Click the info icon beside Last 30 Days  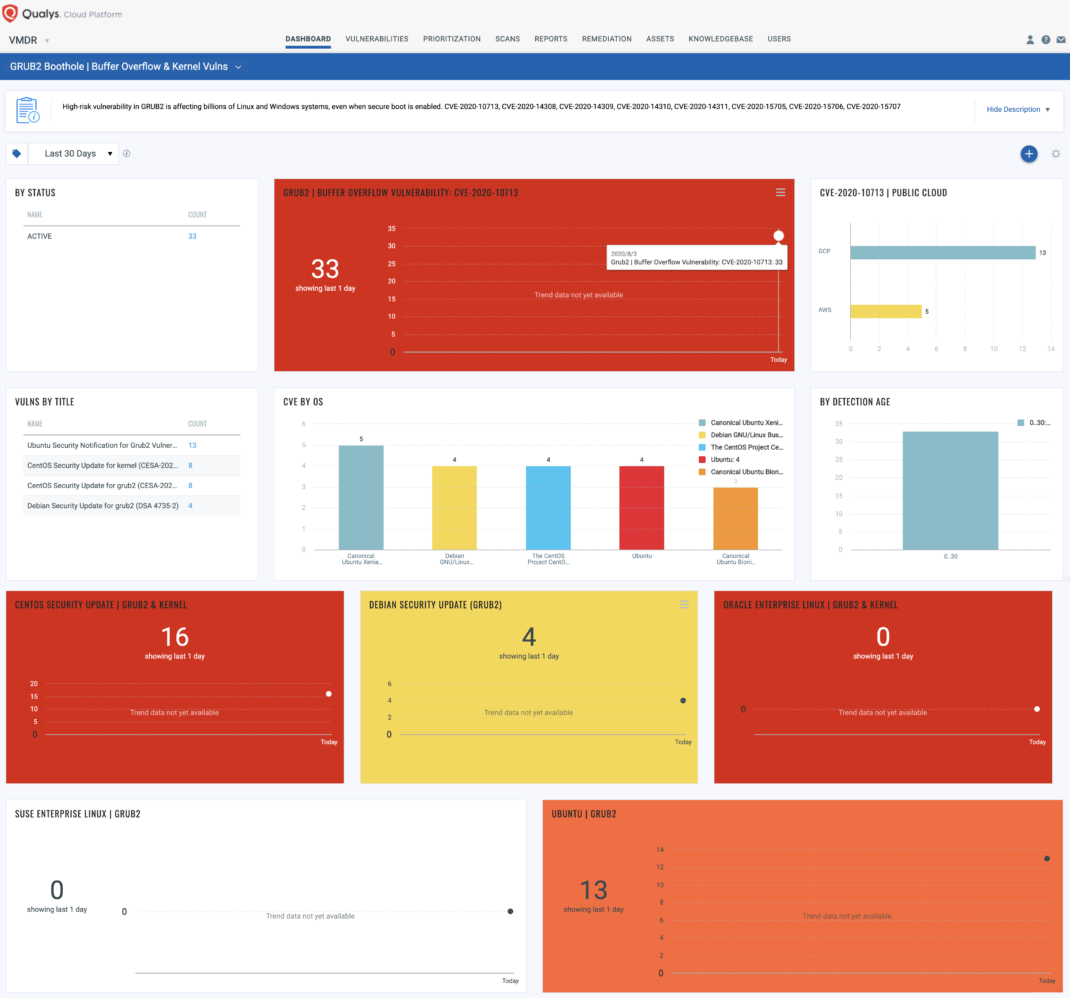tap(127, 154)
